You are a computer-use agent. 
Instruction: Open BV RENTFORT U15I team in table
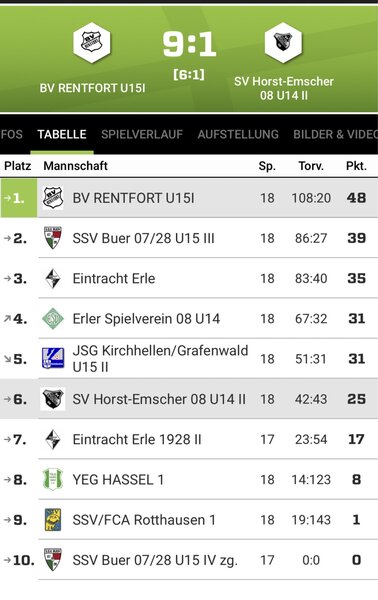click(x=134, y=198)
